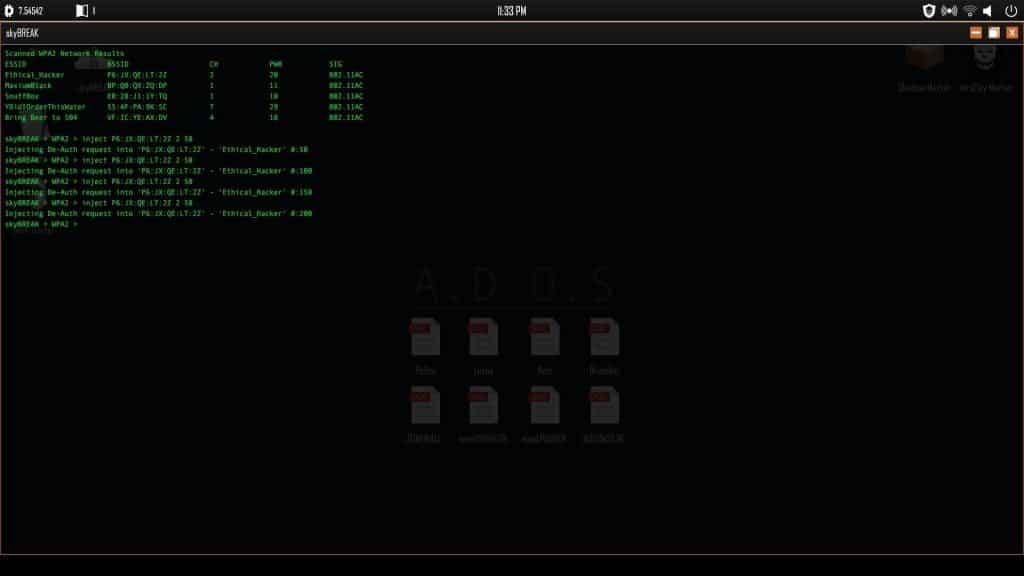Click the De-Auth injection line ending #:50
The image size is (1024, 576).
pyautogui.click(x=156, y=150)
